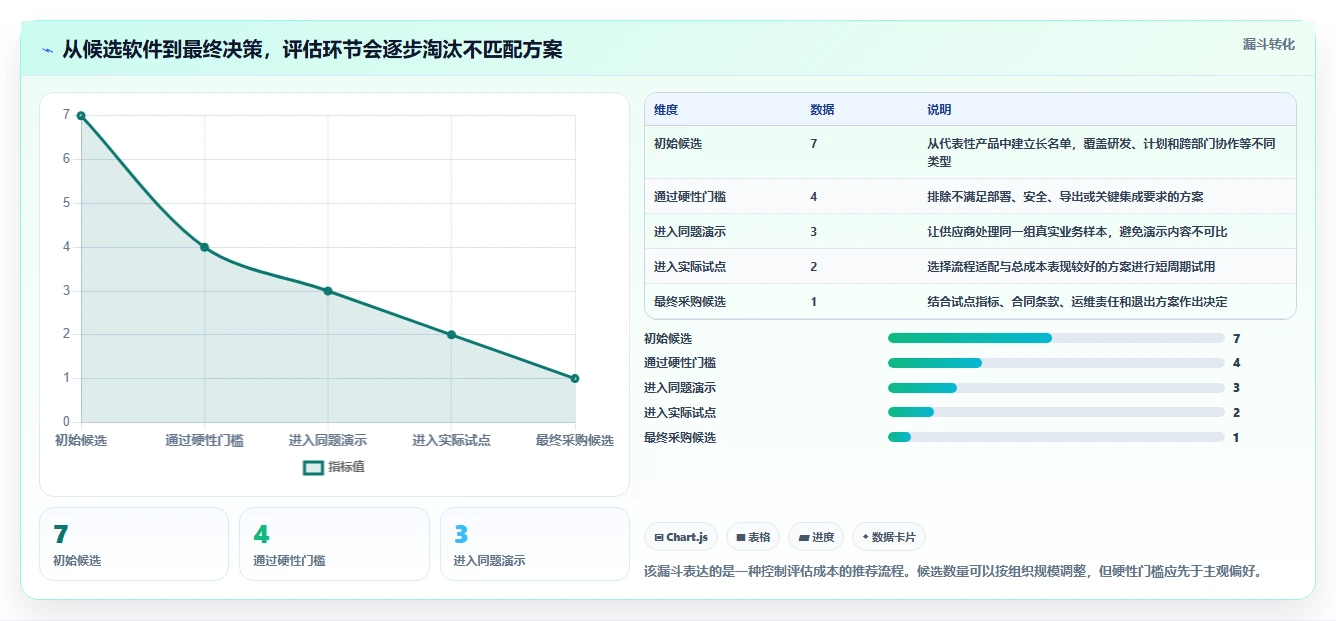Click the description starting with 让供应商处理
This screenshot has width=1336, height=621.
click(1077, 232)
